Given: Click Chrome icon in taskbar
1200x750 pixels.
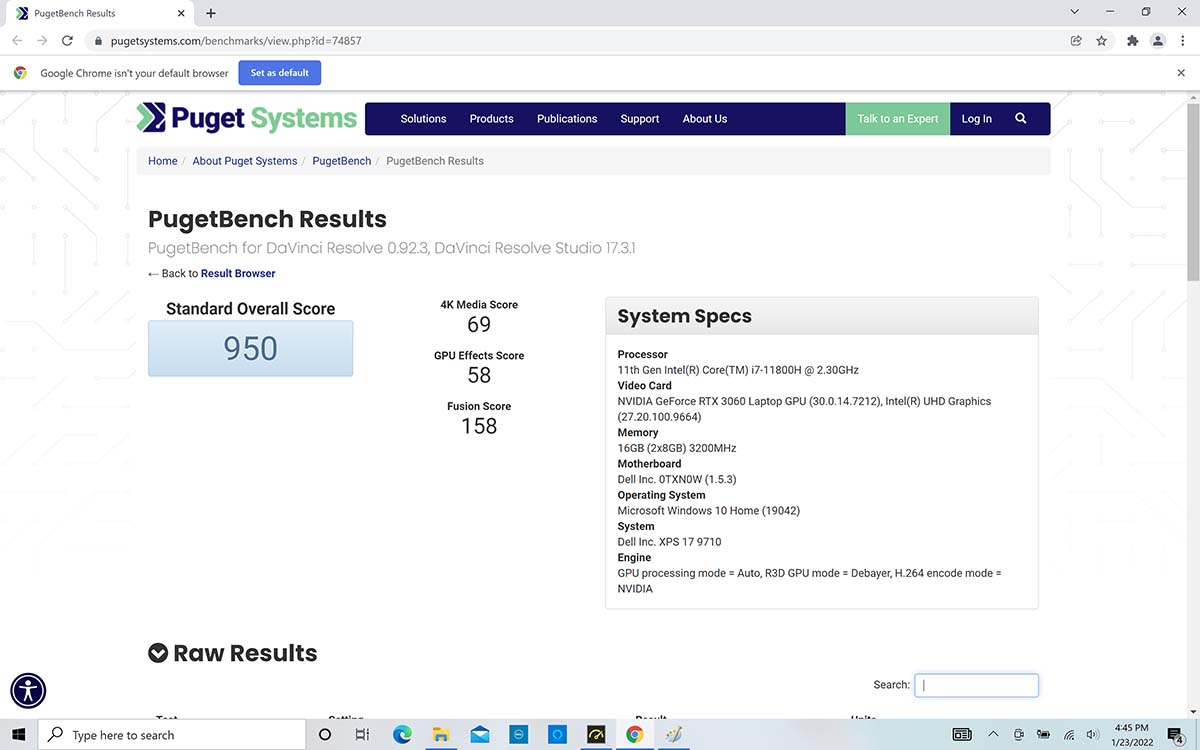Looking at the screenshot, I should click(634, 734).
